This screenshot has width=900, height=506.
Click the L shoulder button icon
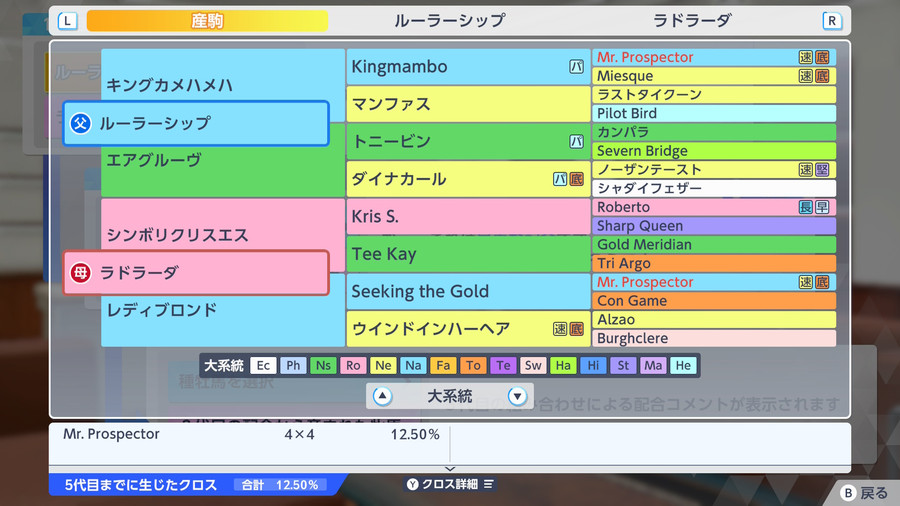pyautogui.click(x=67, y=21)
